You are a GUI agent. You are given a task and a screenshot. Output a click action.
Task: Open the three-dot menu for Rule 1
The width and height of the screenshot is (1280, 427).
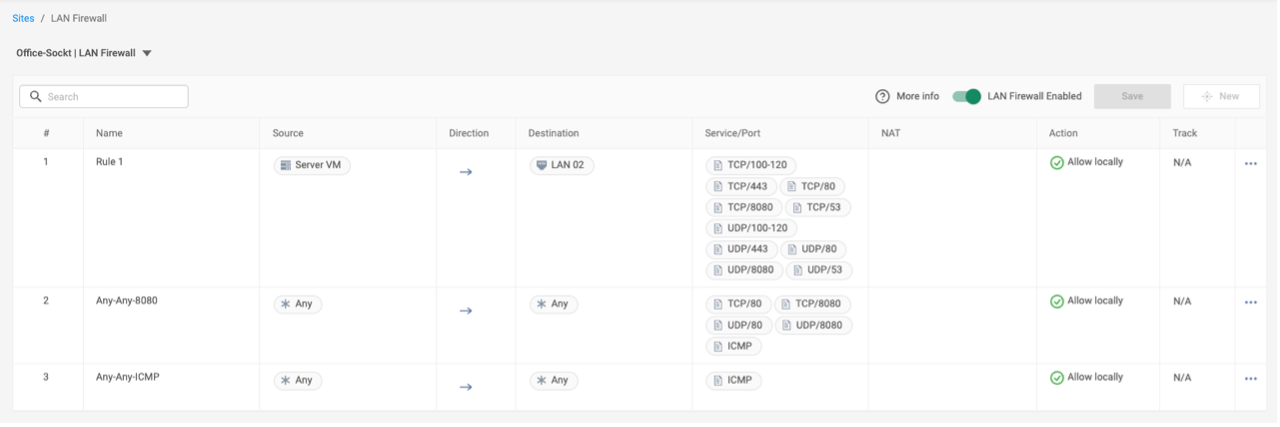pos(1250,164)
